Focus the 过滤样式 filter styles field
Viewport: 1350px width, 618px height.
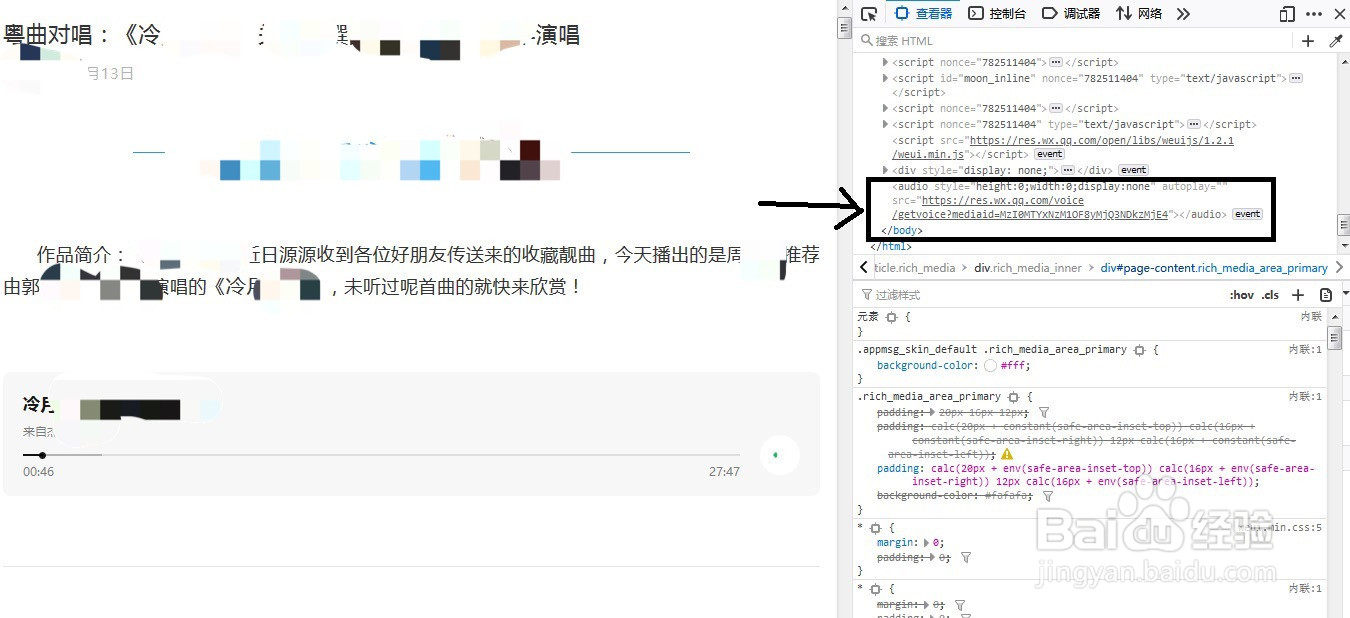1040,295
